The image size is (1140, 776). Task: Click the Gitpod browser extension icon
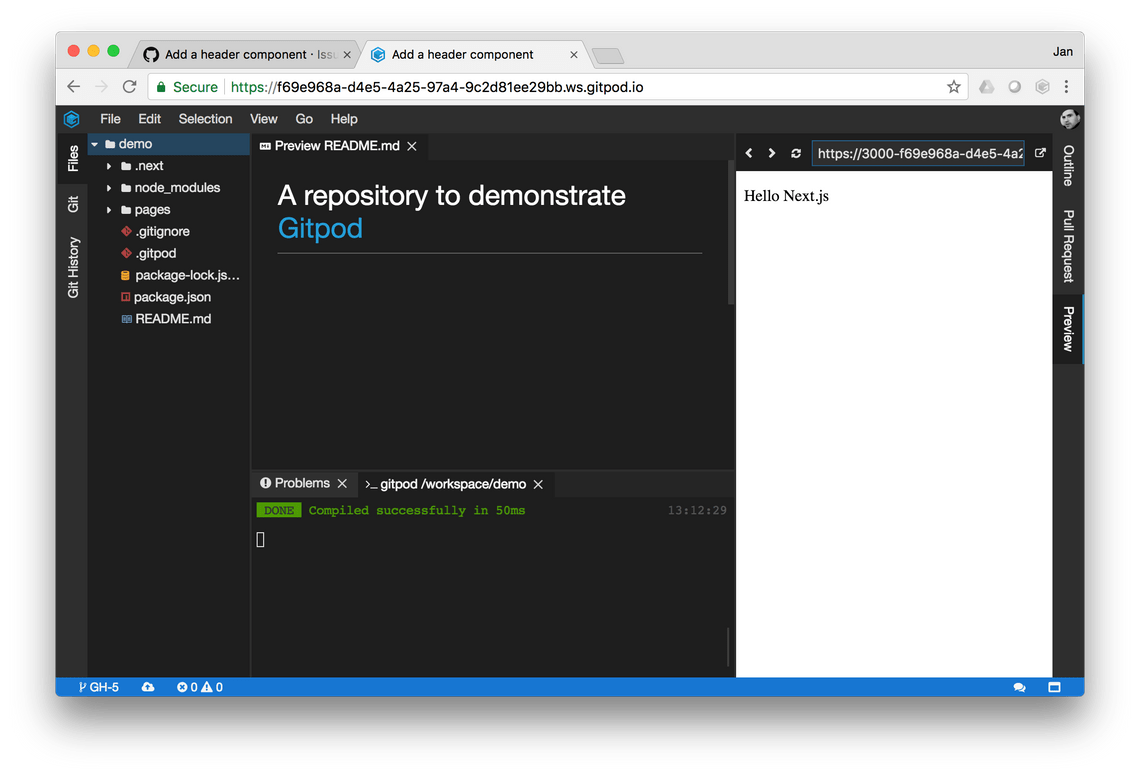tap(1042, 87)
